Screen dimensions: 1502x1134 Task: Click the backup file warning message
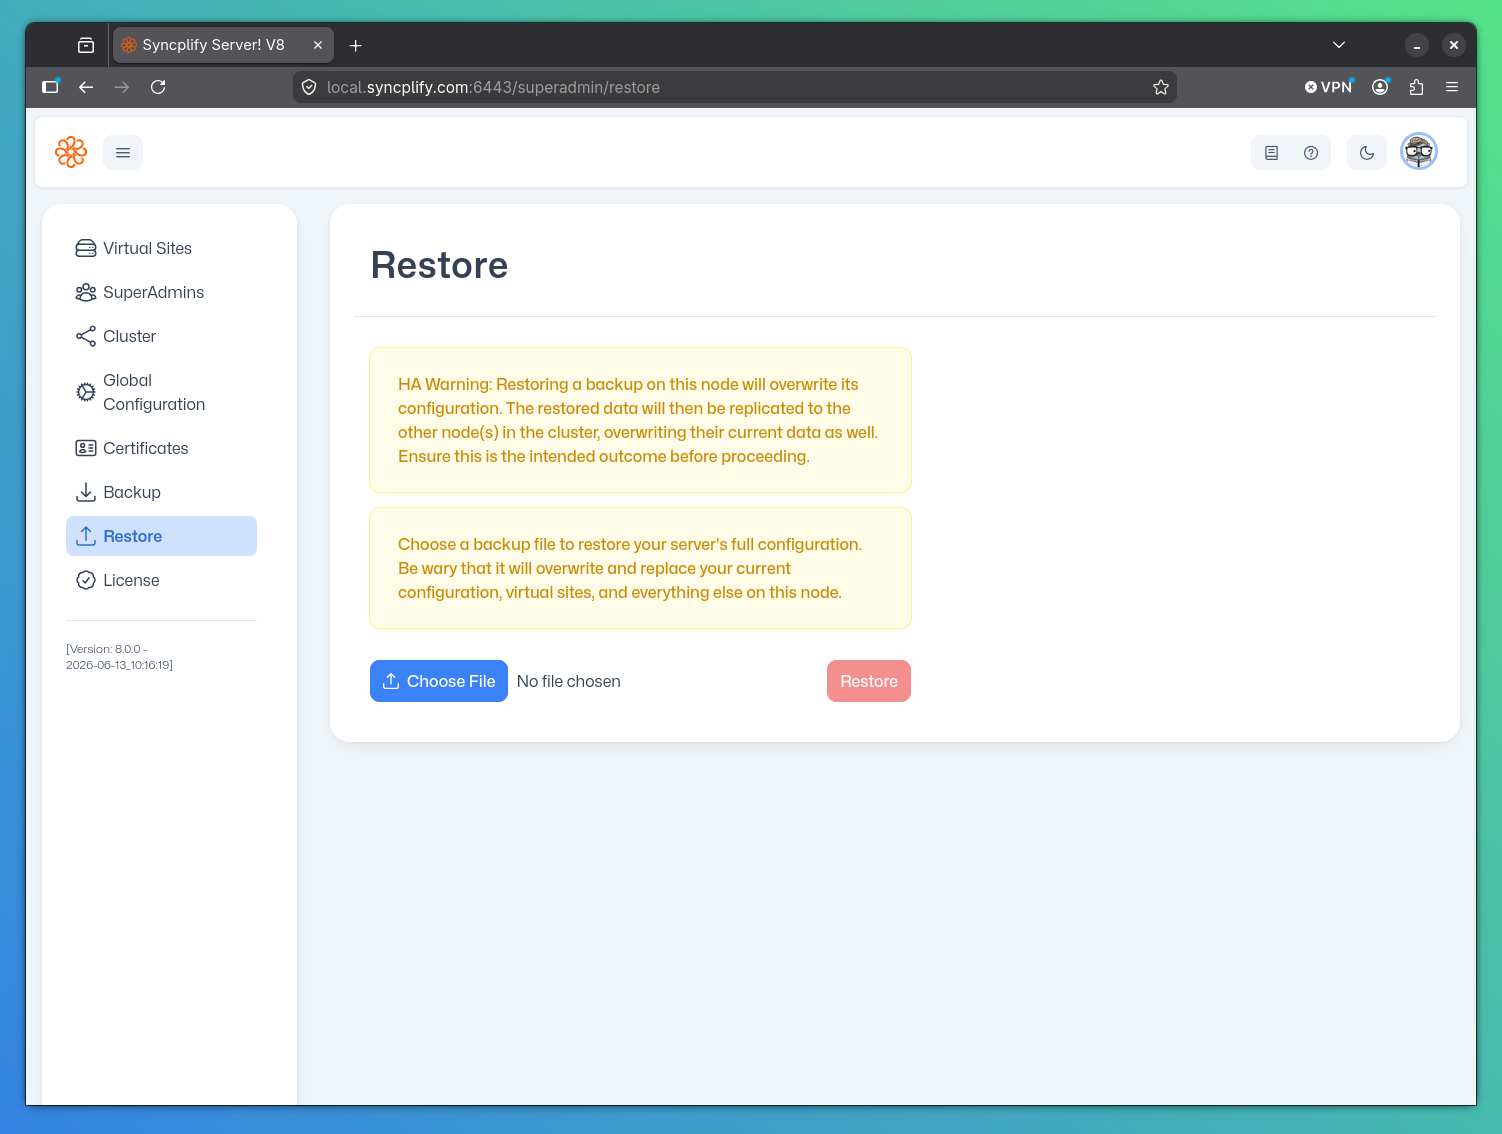point(640,568)
